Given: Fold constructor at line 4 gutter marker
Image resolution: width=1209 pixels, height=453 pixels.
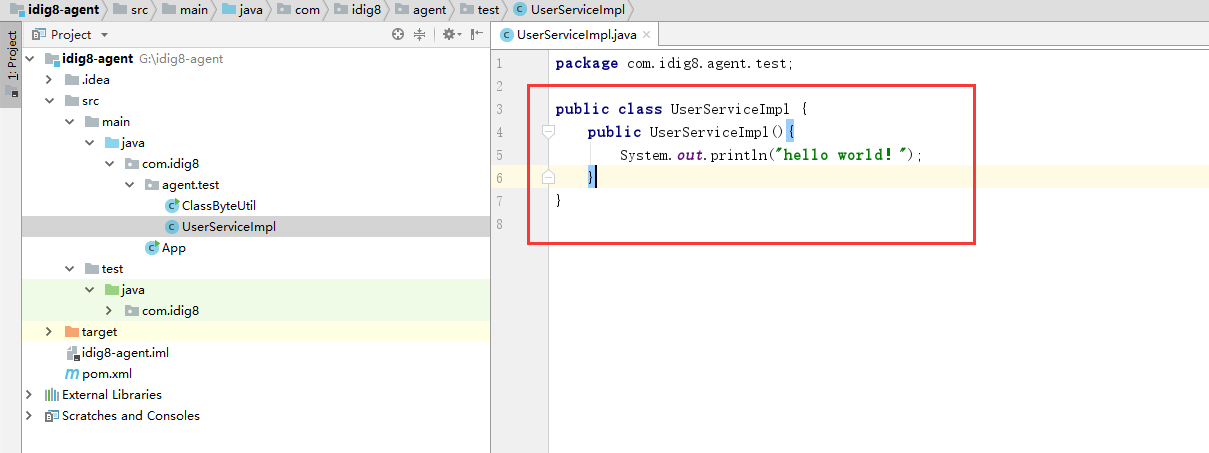Looking at the screenshot, I should coord(547,132).
